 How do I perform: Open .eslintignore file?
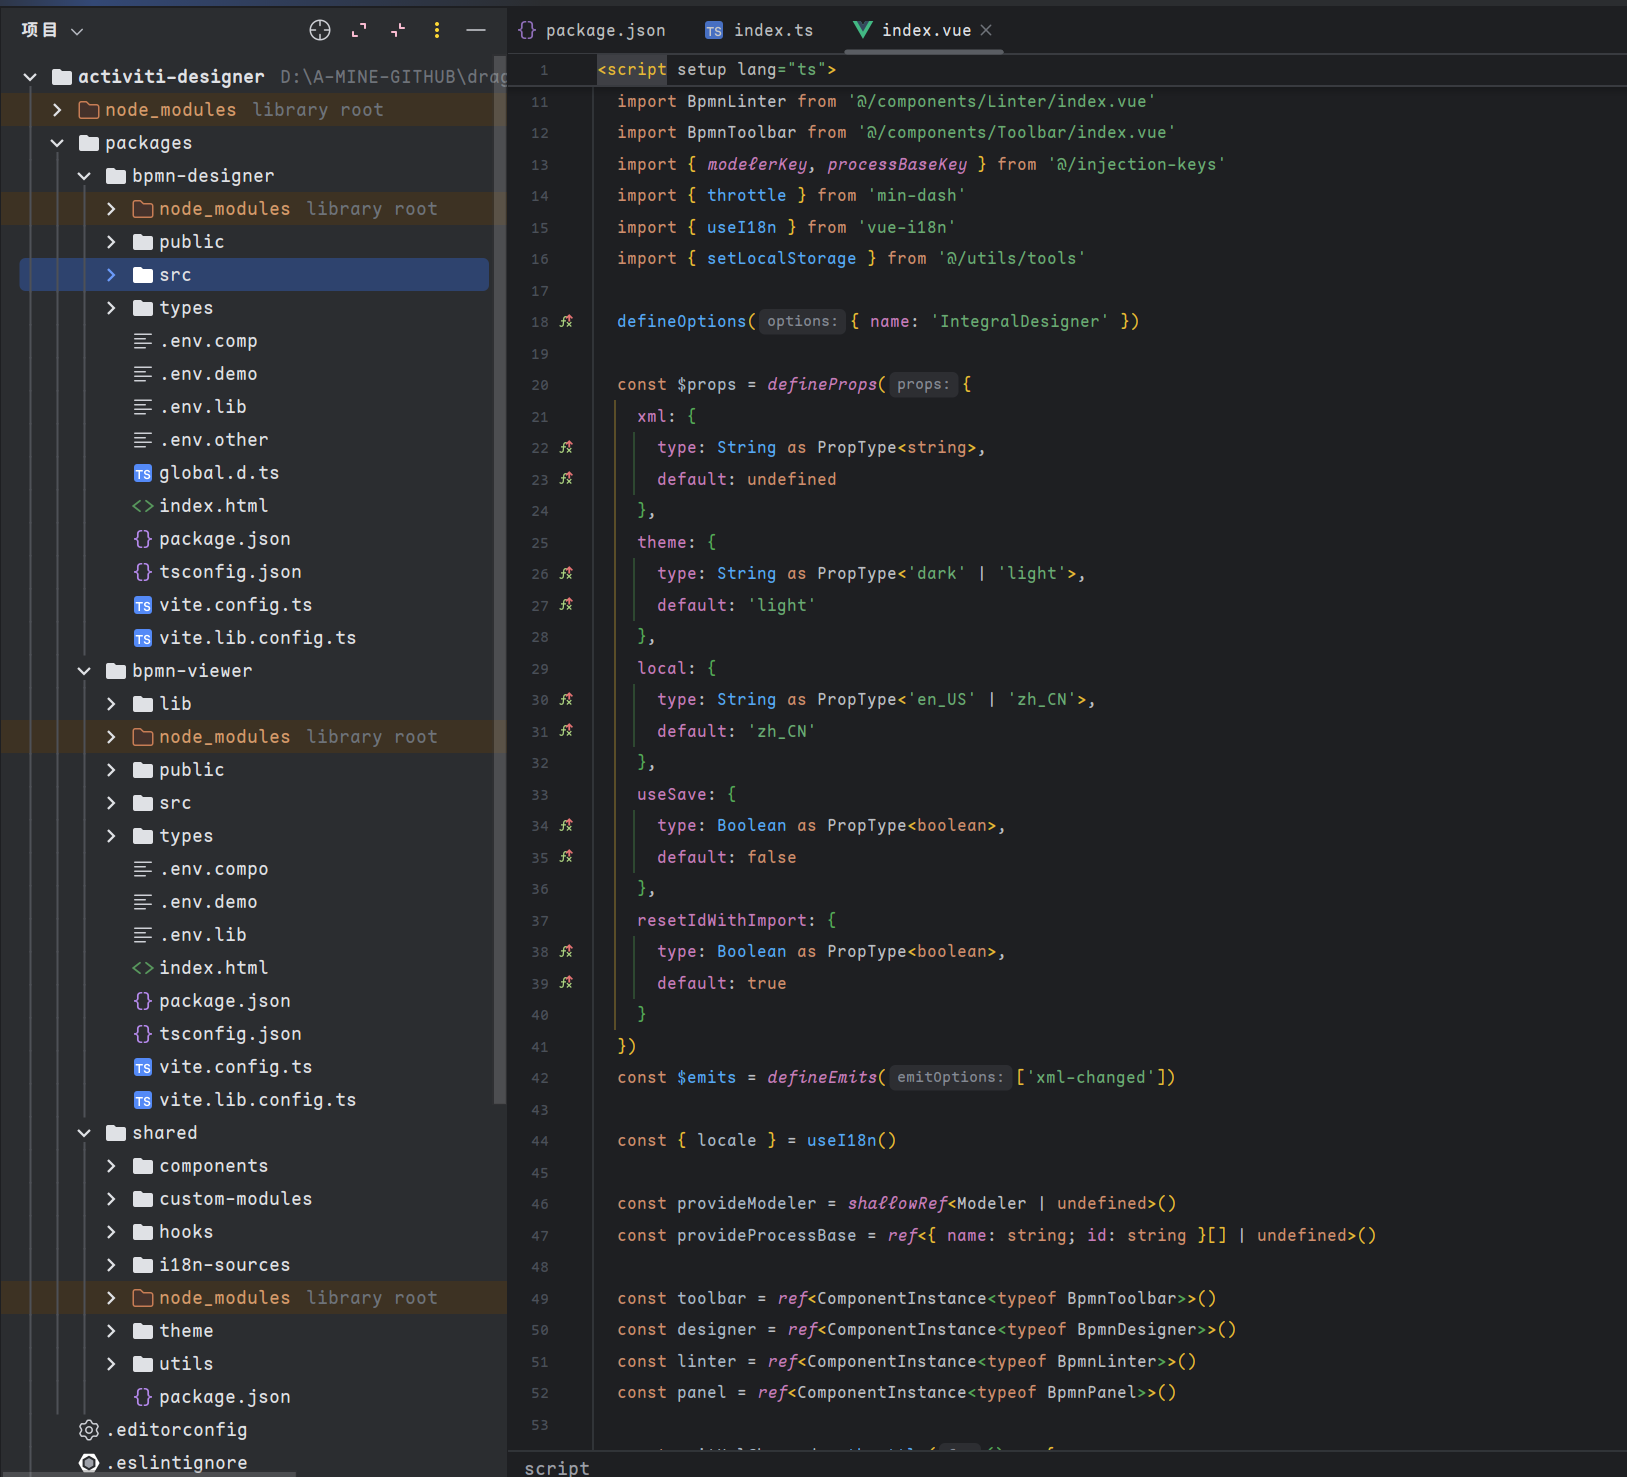(176, 1462)
